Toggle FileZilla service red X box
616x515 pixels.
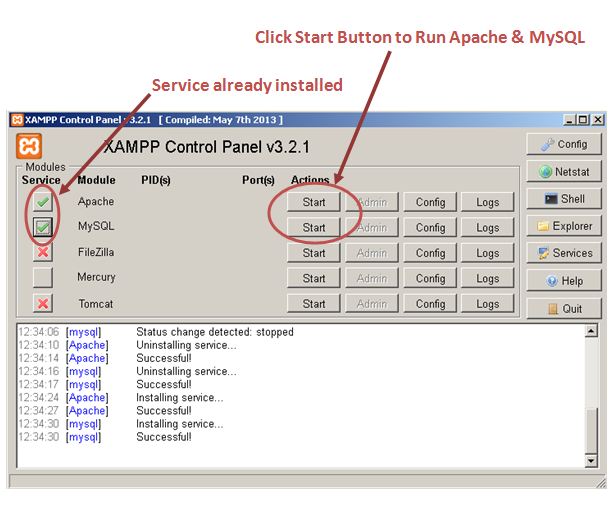(42, 252)
